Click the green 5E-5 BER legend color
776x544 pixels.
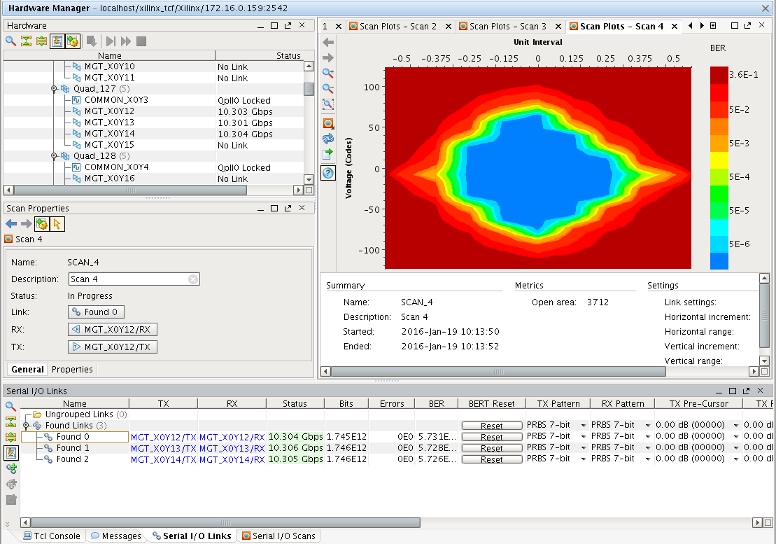[x=719, y=210]
